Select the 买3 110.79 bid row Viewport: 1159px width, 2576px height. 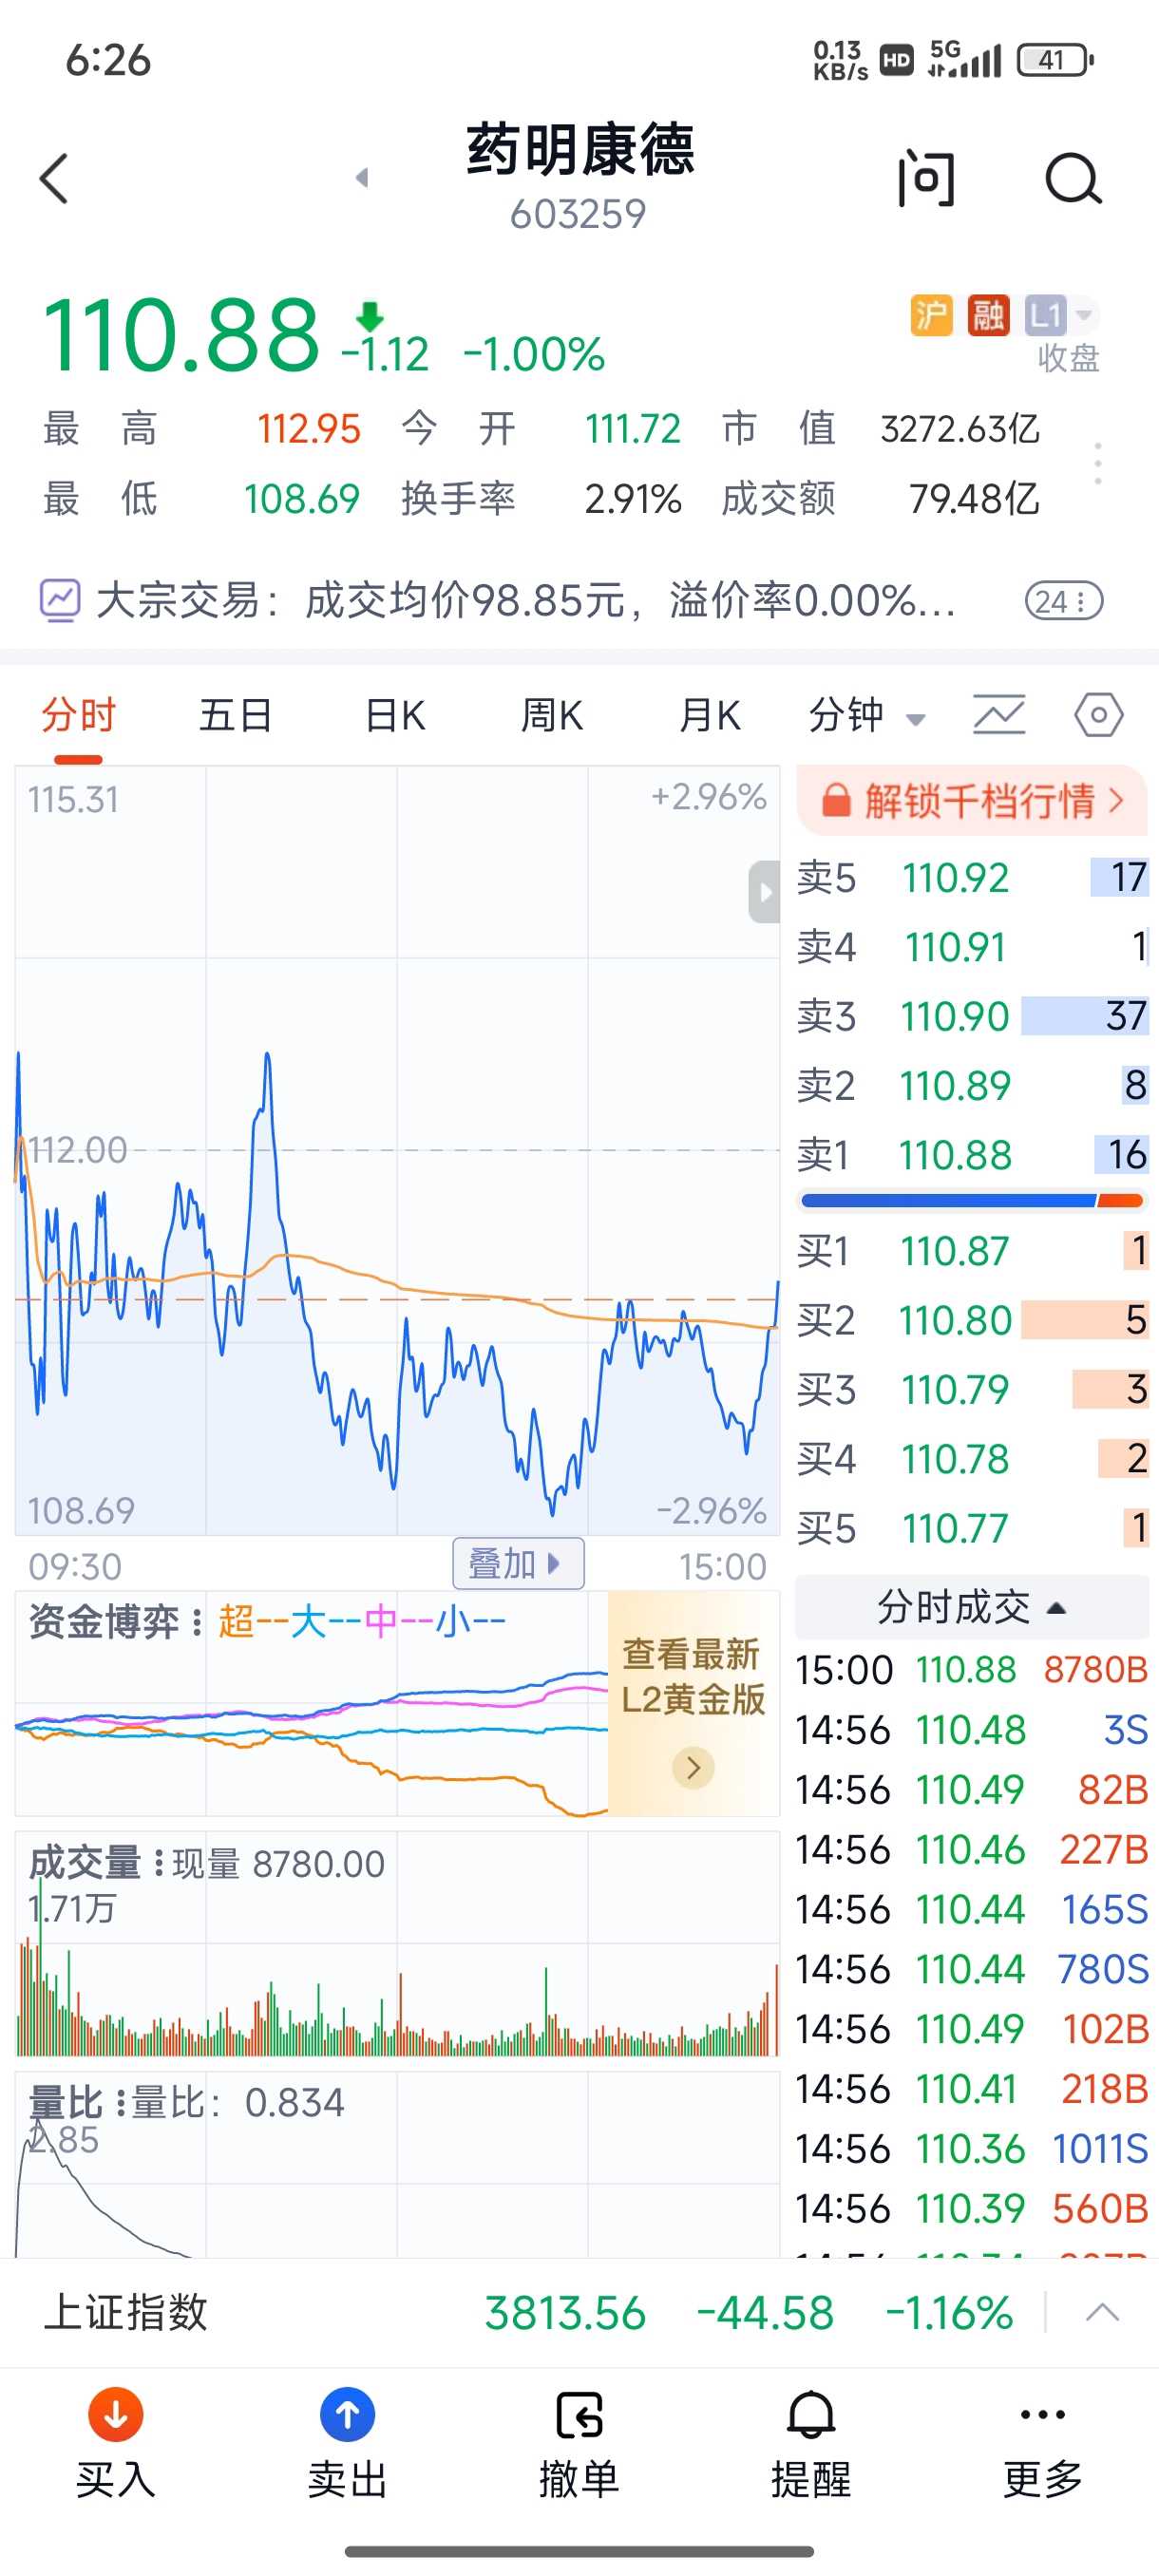tap(972, 1389)
